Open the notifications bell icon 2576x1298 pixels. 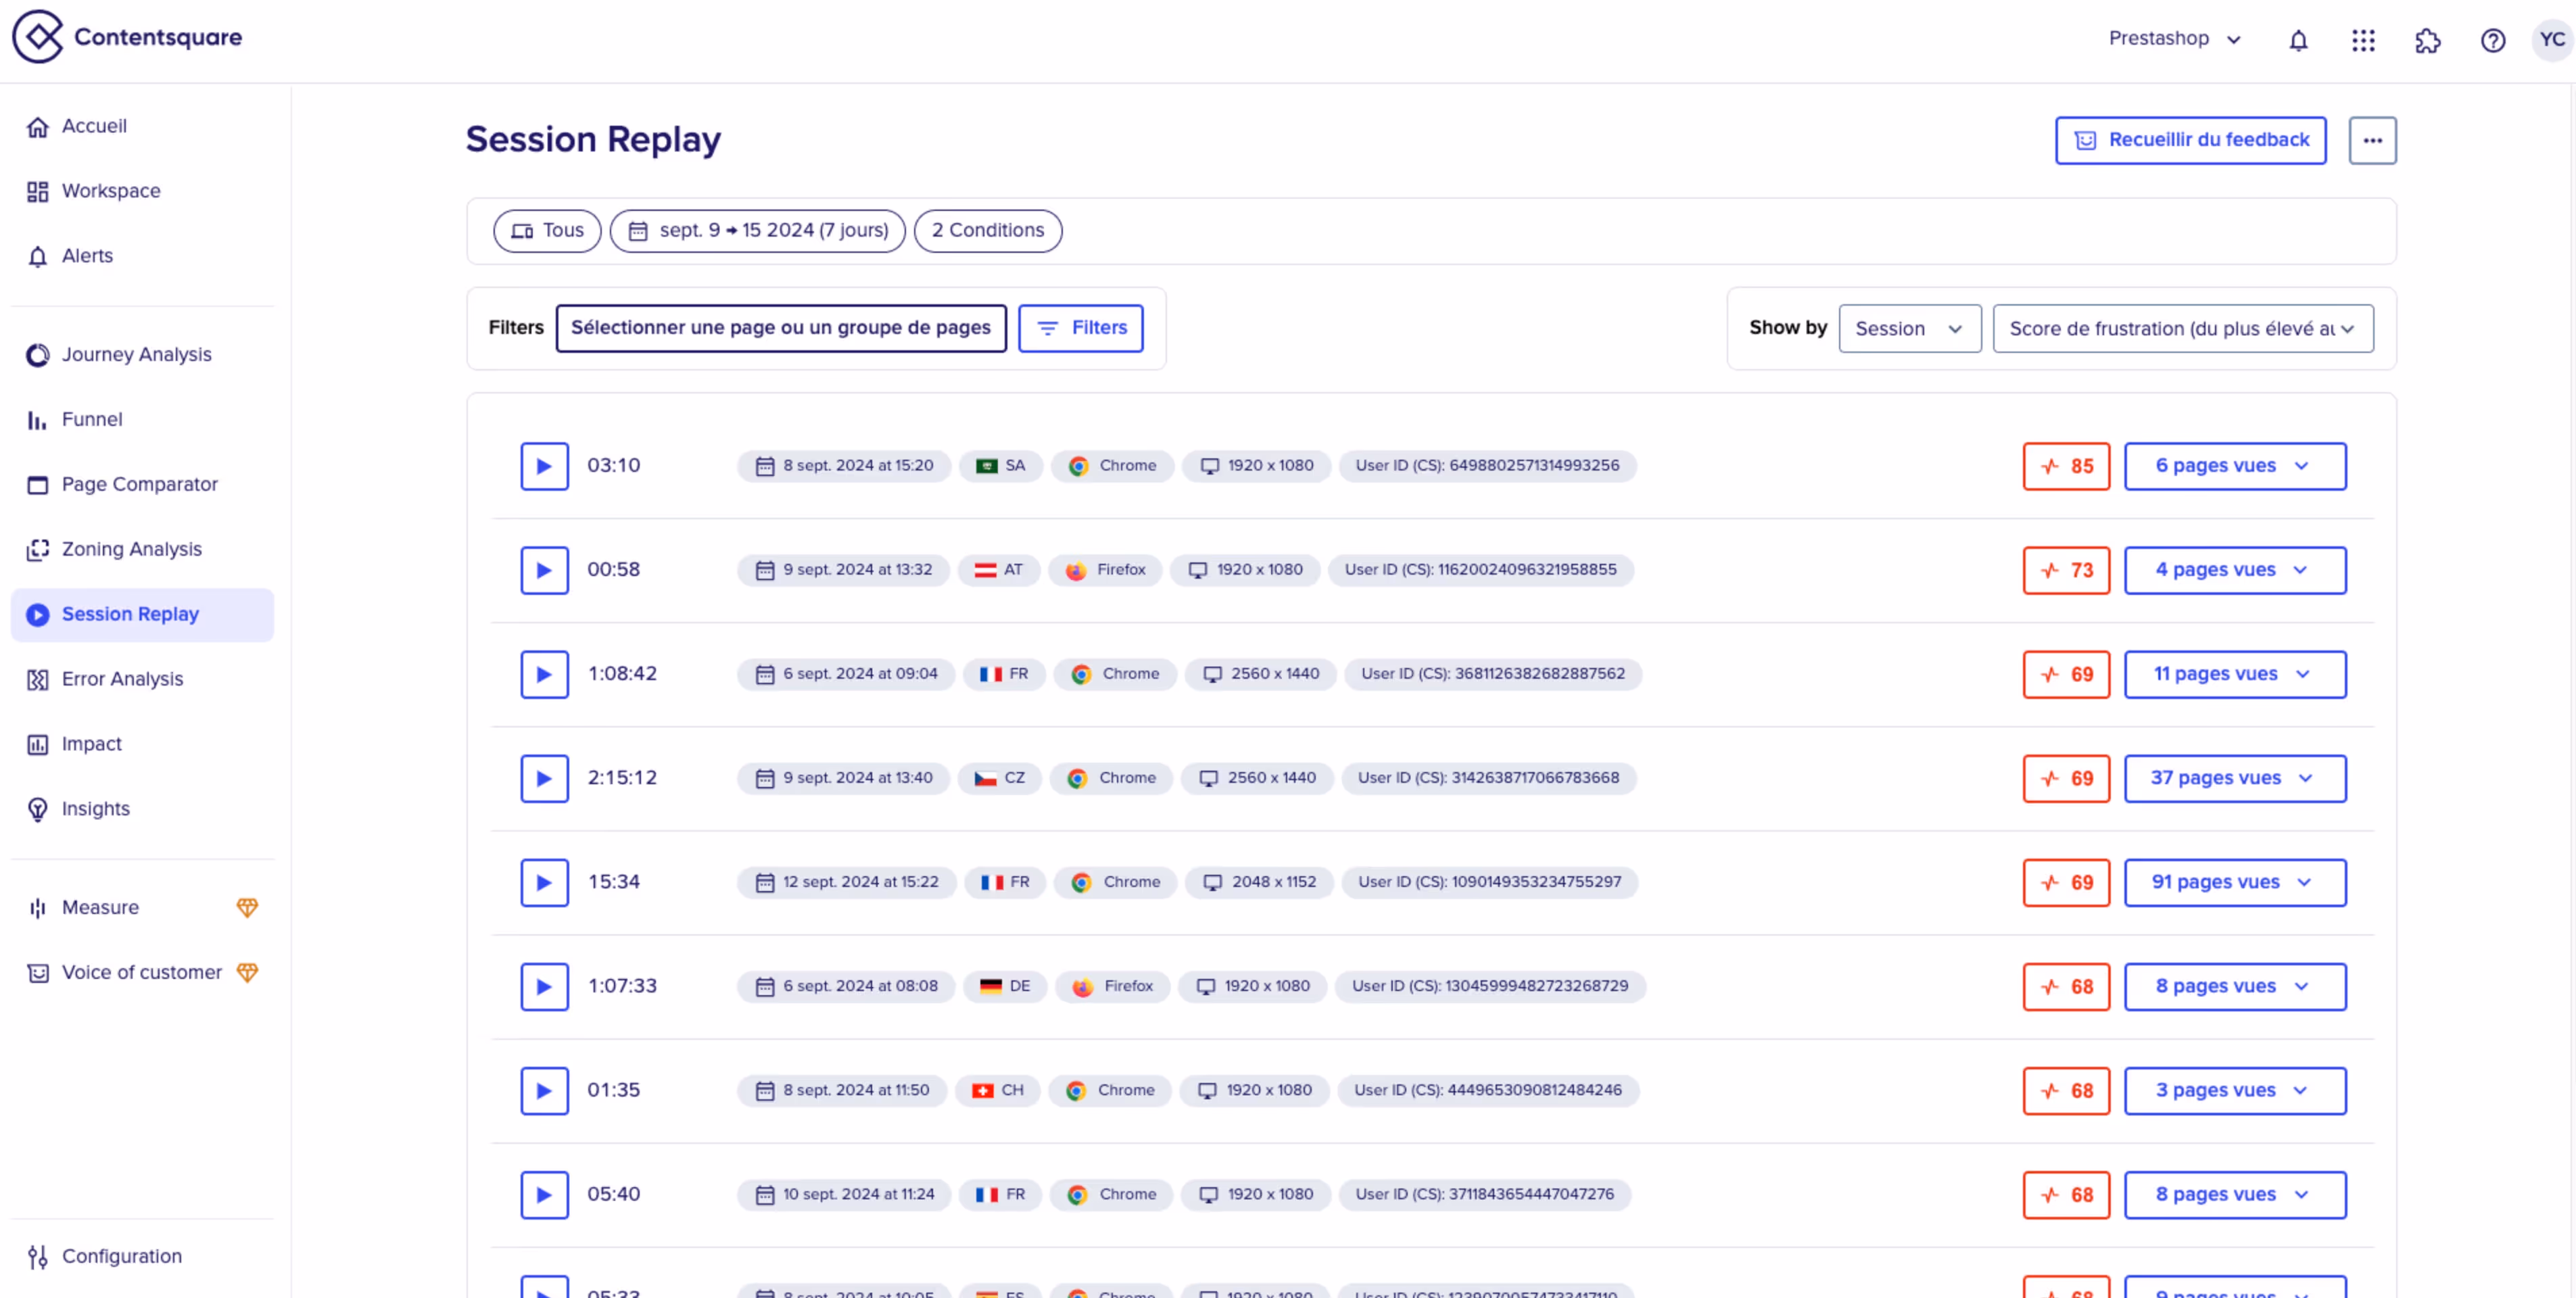[x=2298, y=40]
